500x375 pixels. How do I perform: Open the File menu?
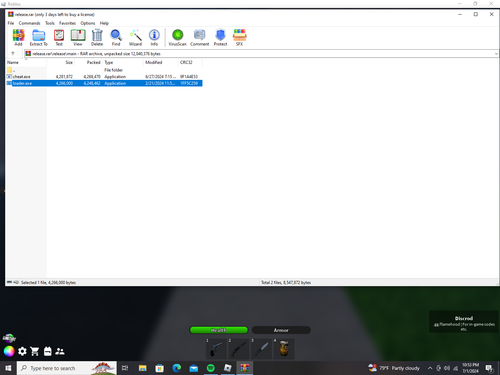tap(11, 23)
